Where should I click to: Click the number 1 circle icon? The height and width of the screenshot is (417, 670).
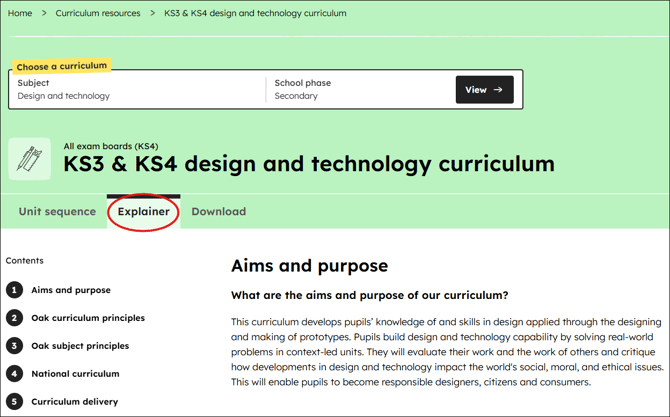[x=15, y=290]
